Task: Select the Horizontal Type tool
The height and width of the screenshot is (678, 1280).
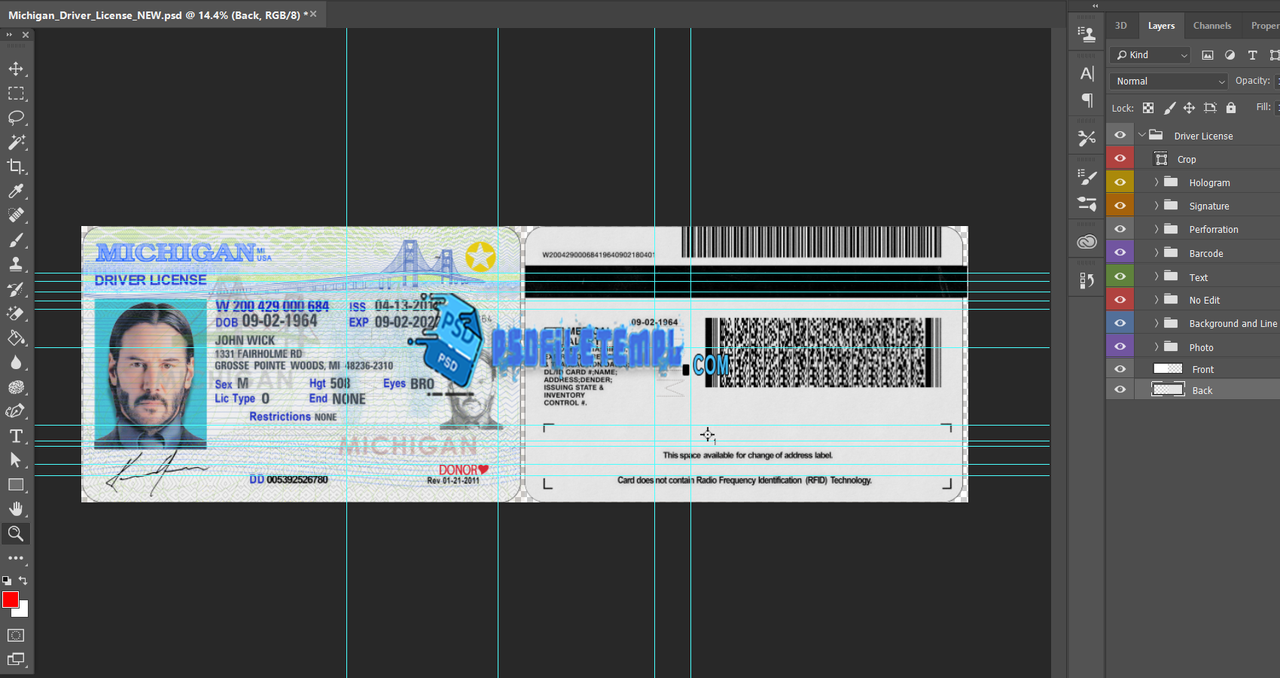Action: coord(16,436)
